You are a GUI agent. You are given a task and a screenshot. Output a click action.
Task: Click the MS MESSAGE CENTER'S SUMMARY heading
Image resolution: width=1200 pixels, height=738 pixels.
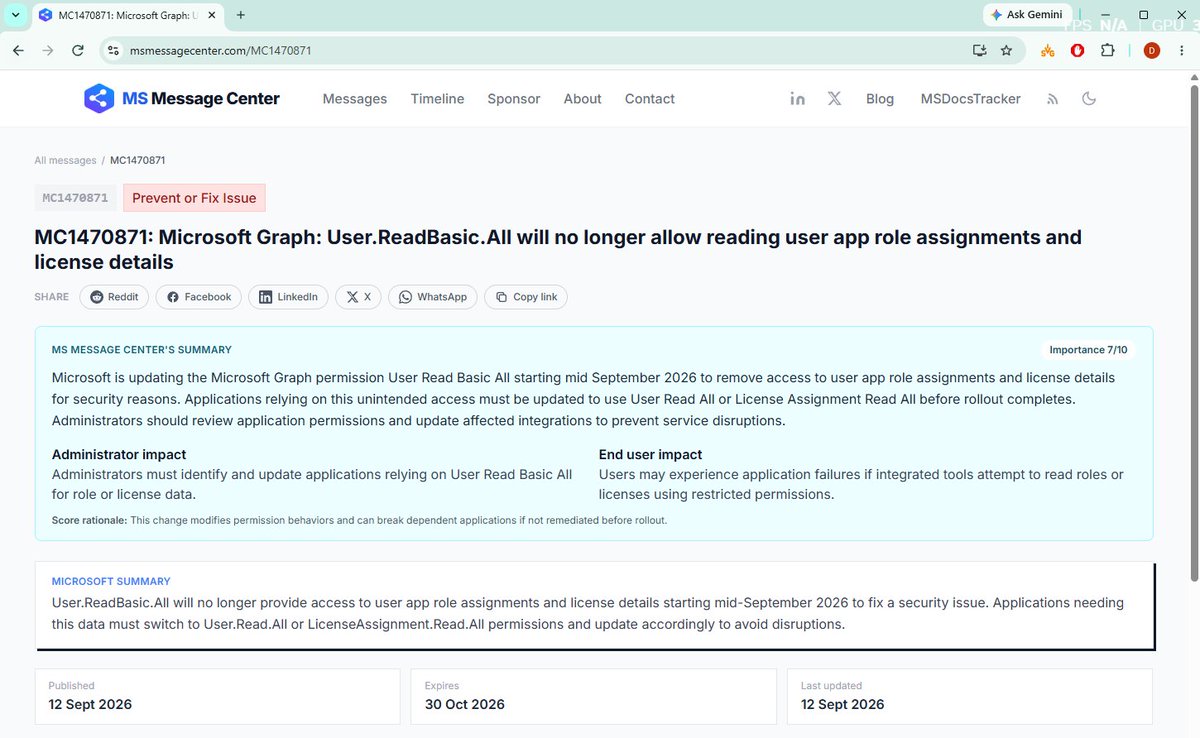pyautogui.click(x=142, y=350)
